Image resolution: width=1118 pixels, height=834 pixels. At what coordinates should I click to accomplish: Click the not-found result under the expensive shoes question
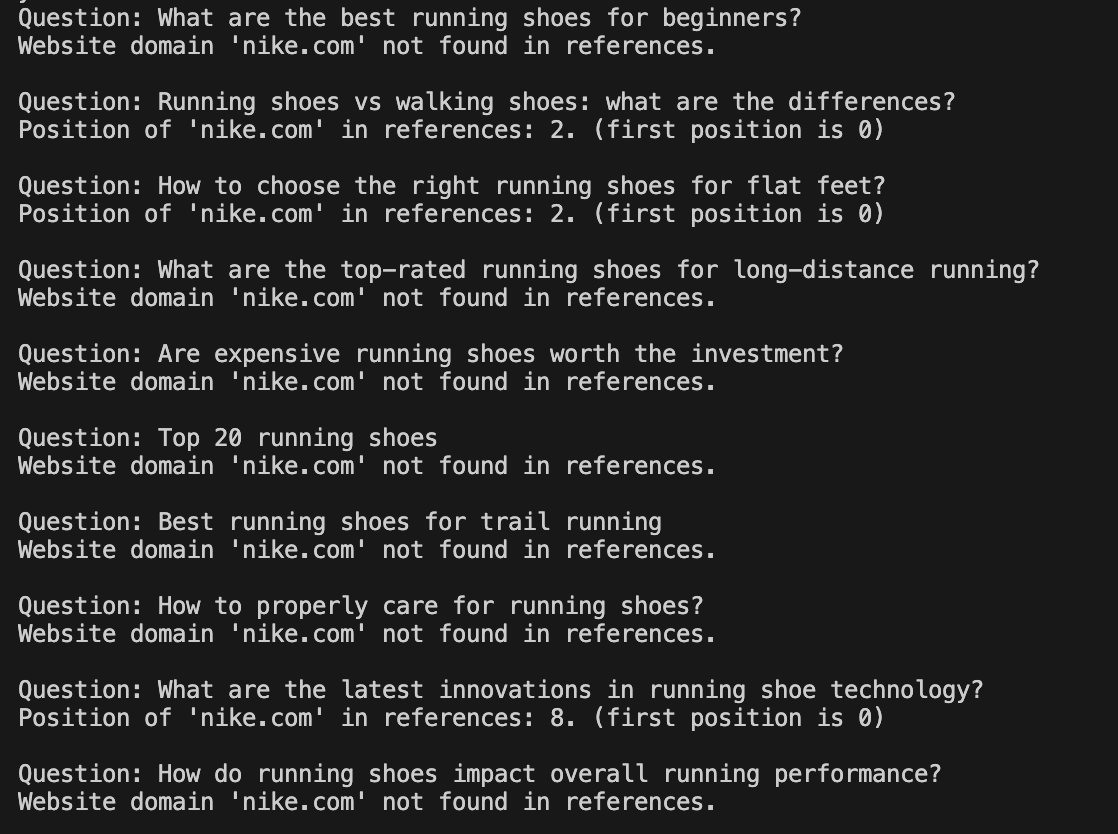pos(367,382)
